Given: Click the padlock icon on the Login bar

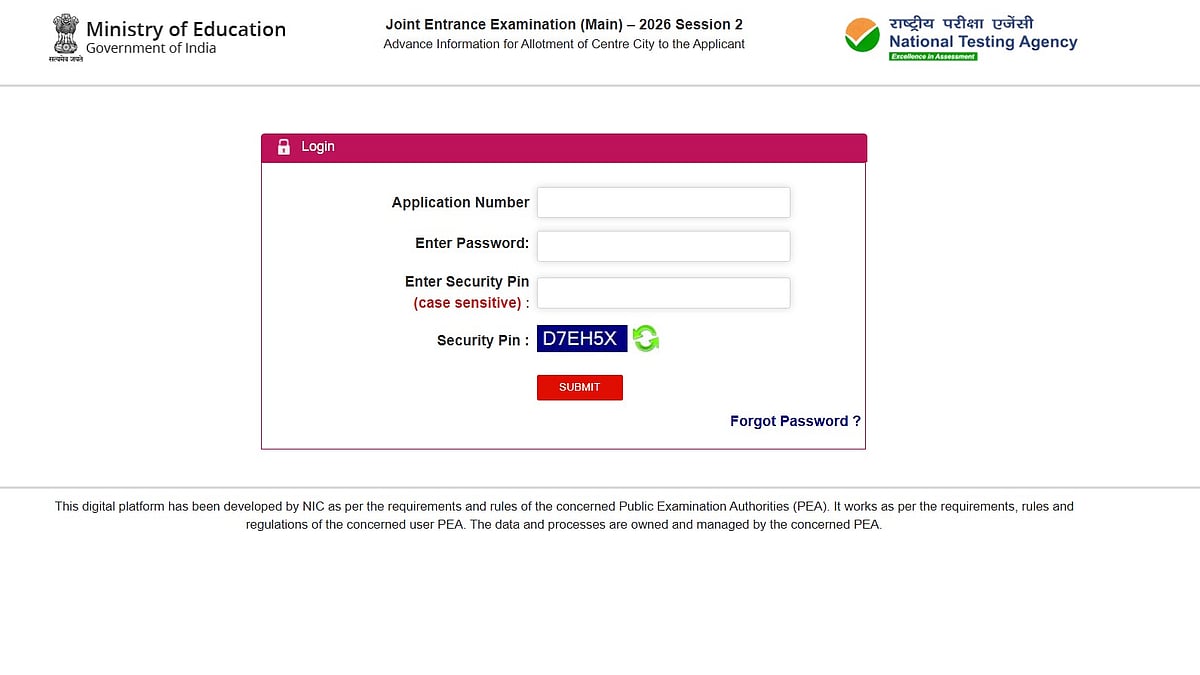Looking at the screenshot, I should click(283, 146).
